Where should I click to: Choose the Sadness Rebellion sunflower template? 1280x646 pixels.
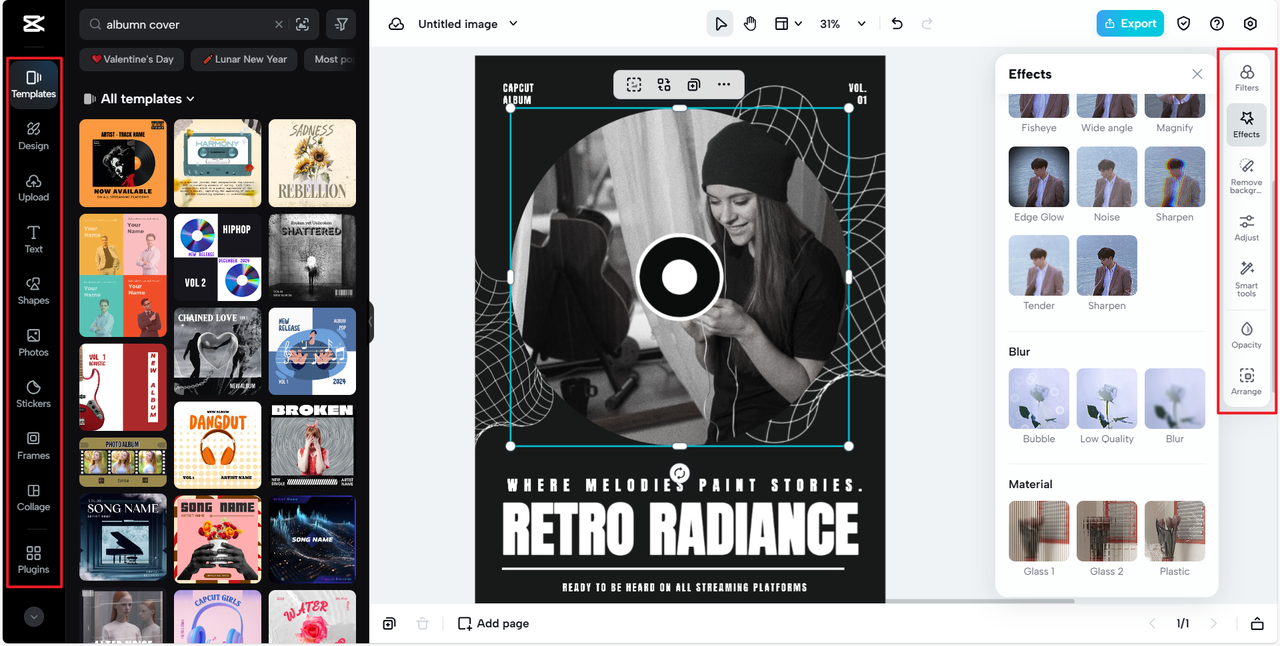tap(312, 163)
